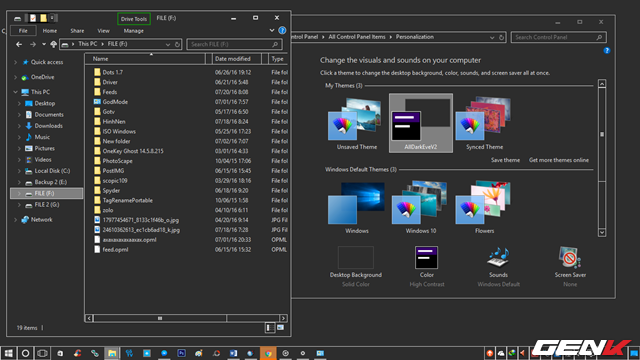
Task: Select the Dots 1.7 folder
Action: [x=113, y=72]
